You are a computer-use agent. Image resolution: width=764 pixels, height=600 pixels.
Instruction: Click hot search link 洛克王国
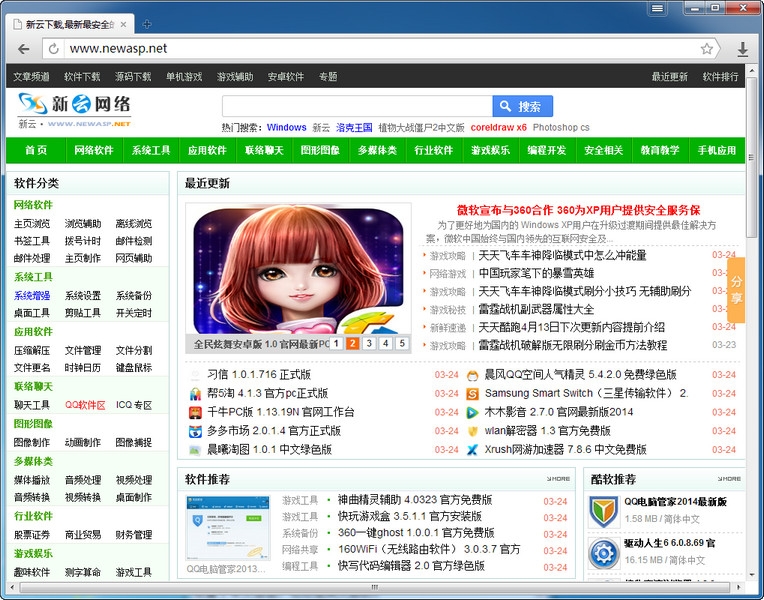pos(354,128)
